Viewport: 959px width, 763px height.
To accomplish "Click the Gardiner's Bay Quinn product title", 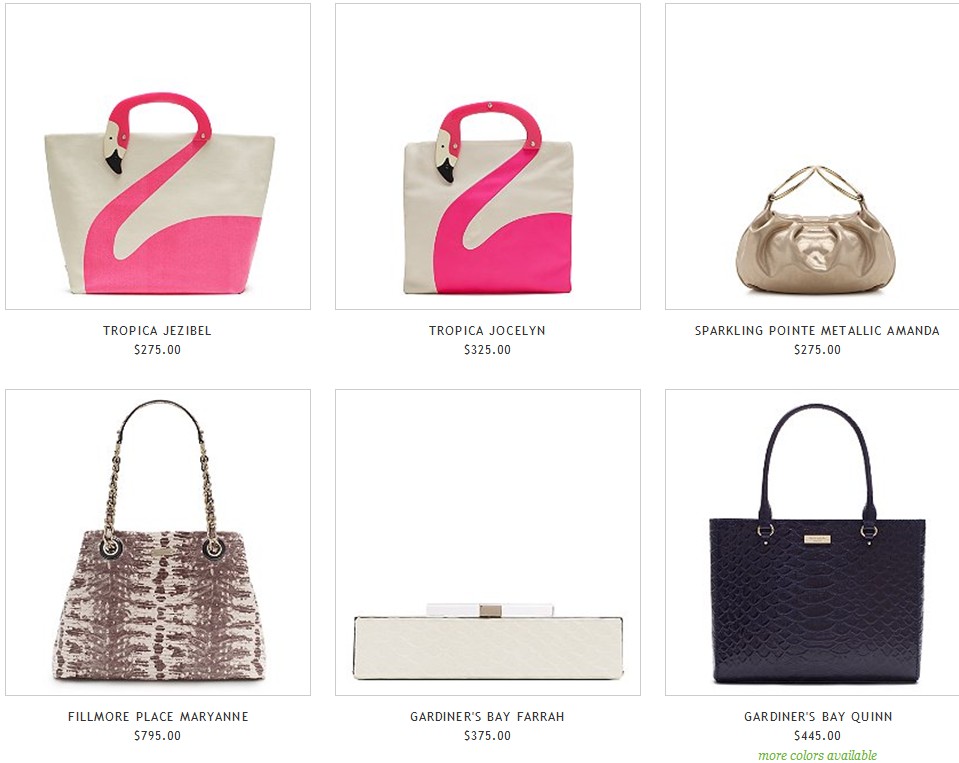I will pos(818,717).
